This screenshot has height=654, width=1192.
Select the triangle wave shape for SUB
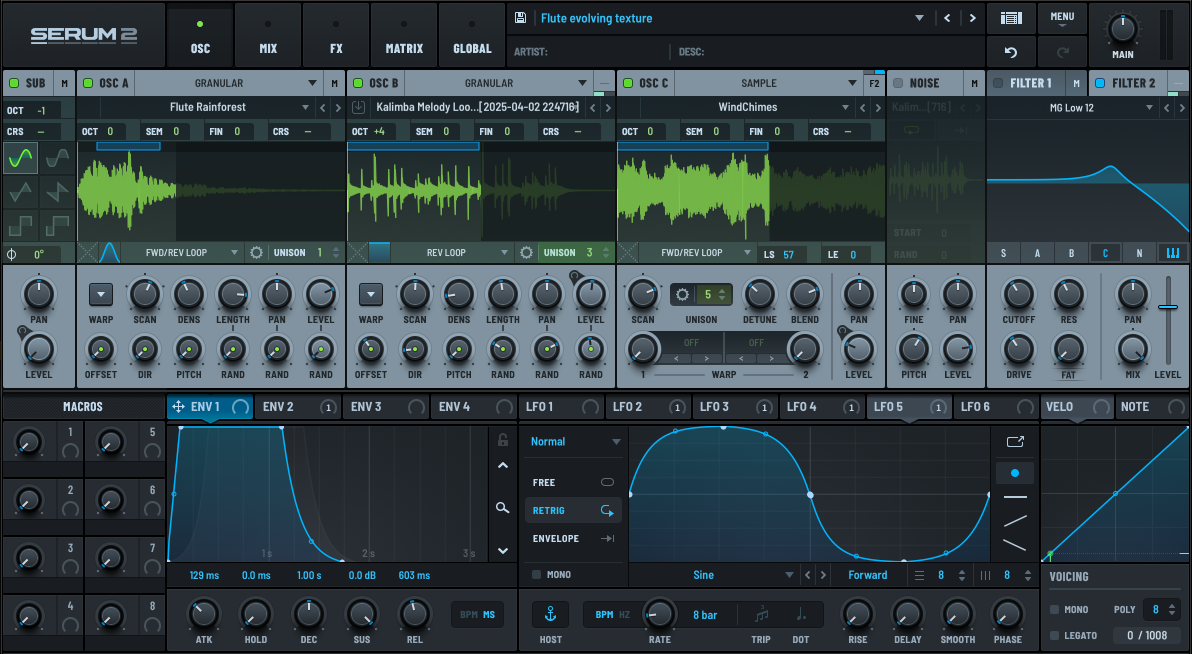[x=21, y=192]
